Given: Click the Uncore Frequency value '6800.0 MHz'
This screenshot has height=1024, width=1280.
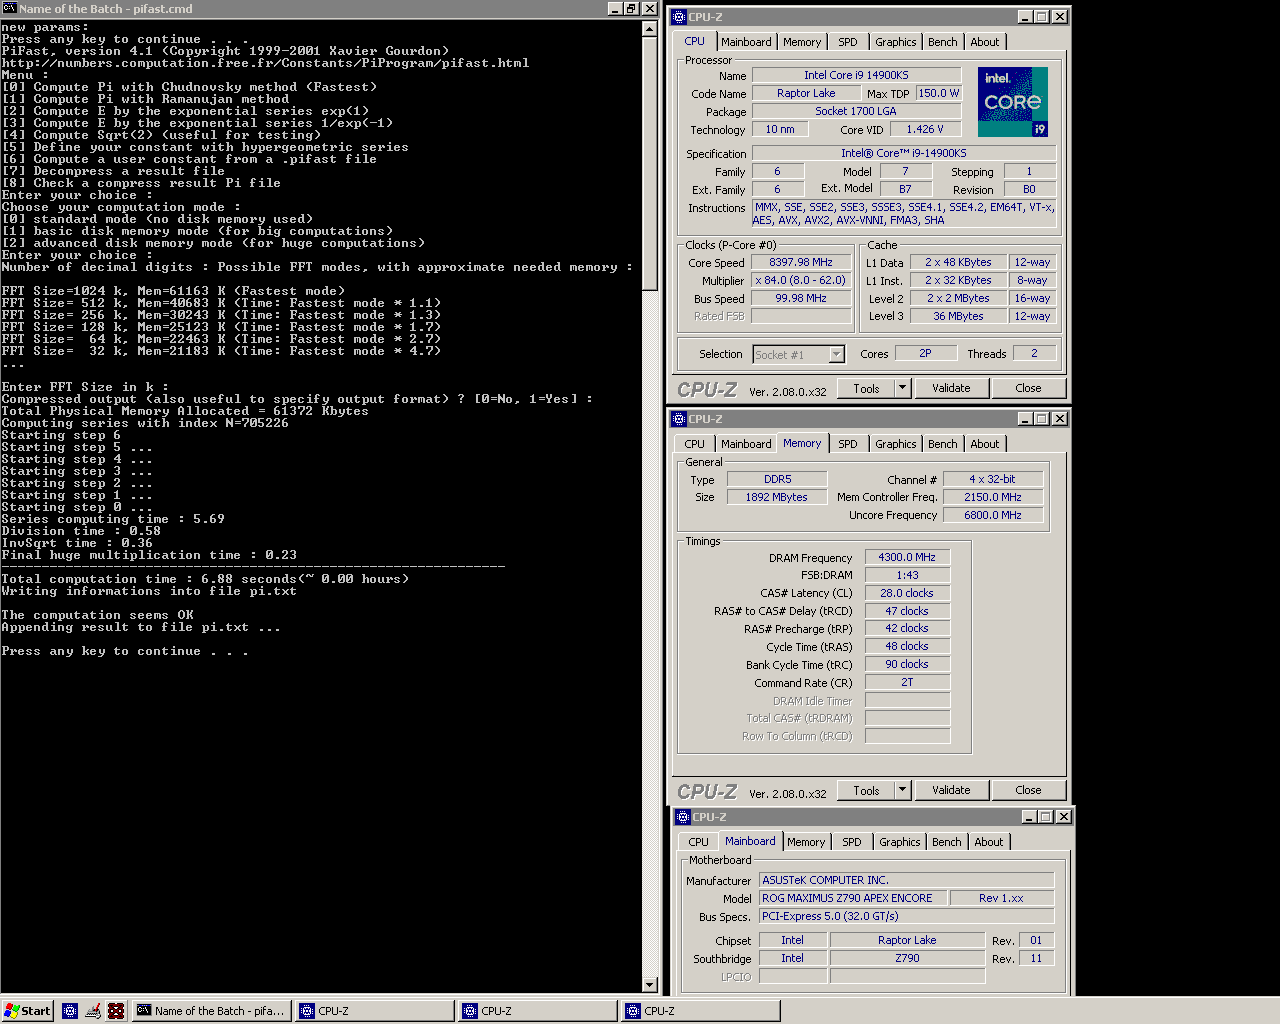Looking at the screenshot, I should [x=993, y=515].
